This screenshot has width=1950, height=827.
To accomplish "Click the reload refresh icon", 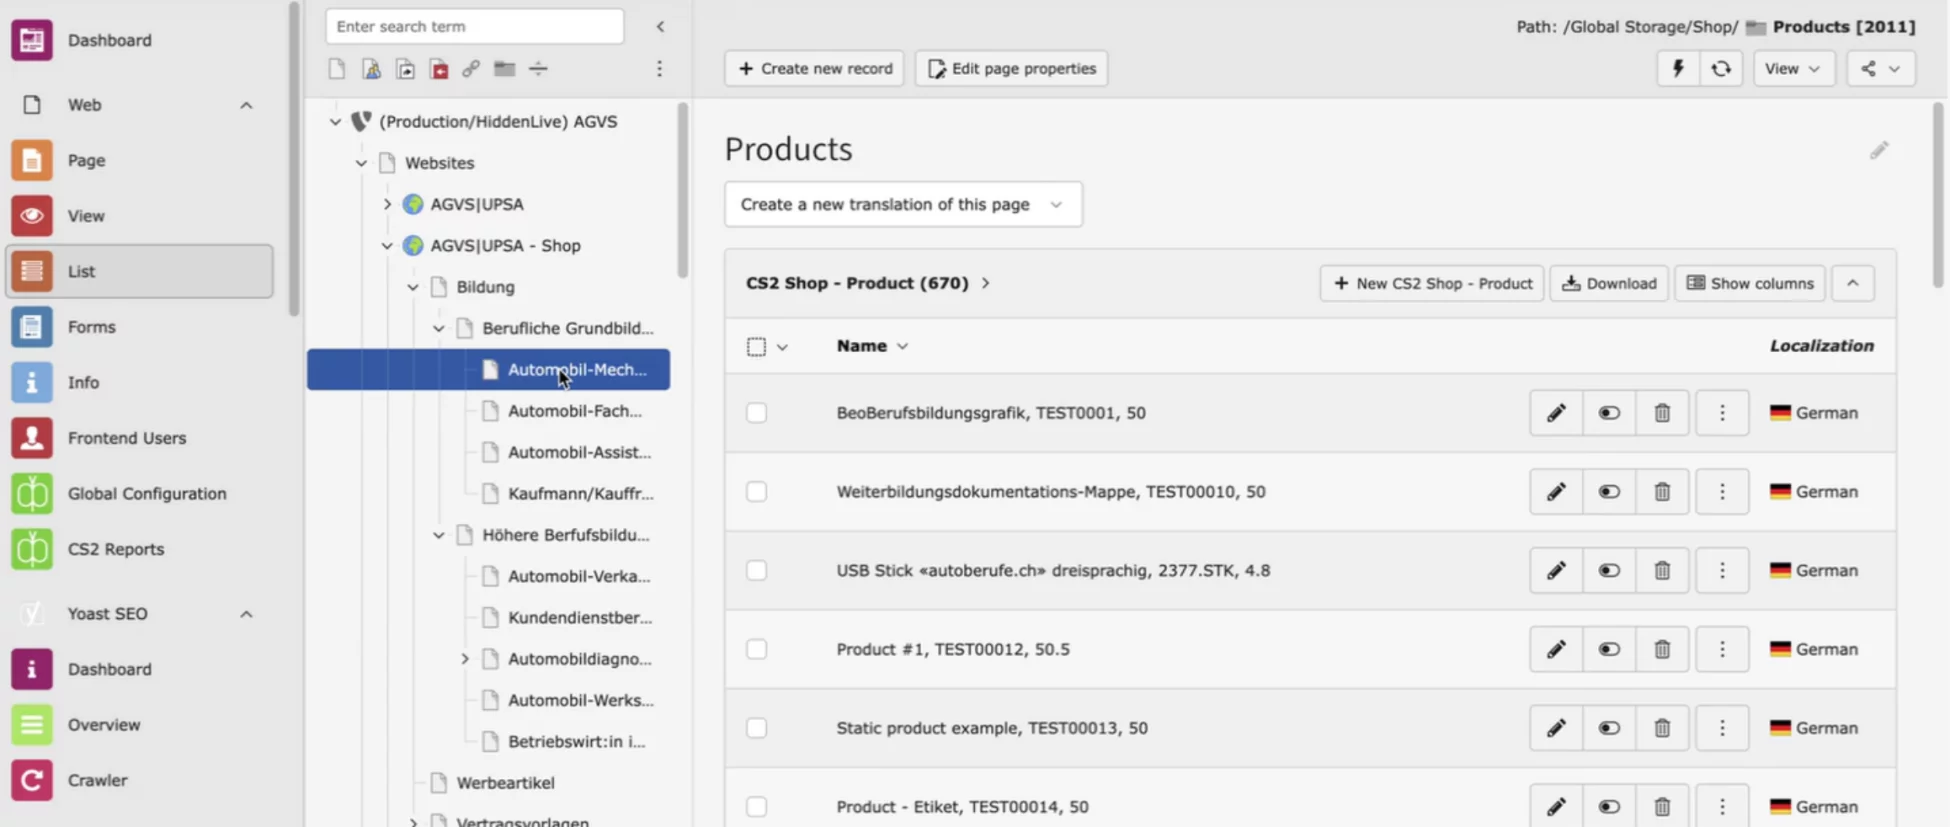I will [1721, 69].
